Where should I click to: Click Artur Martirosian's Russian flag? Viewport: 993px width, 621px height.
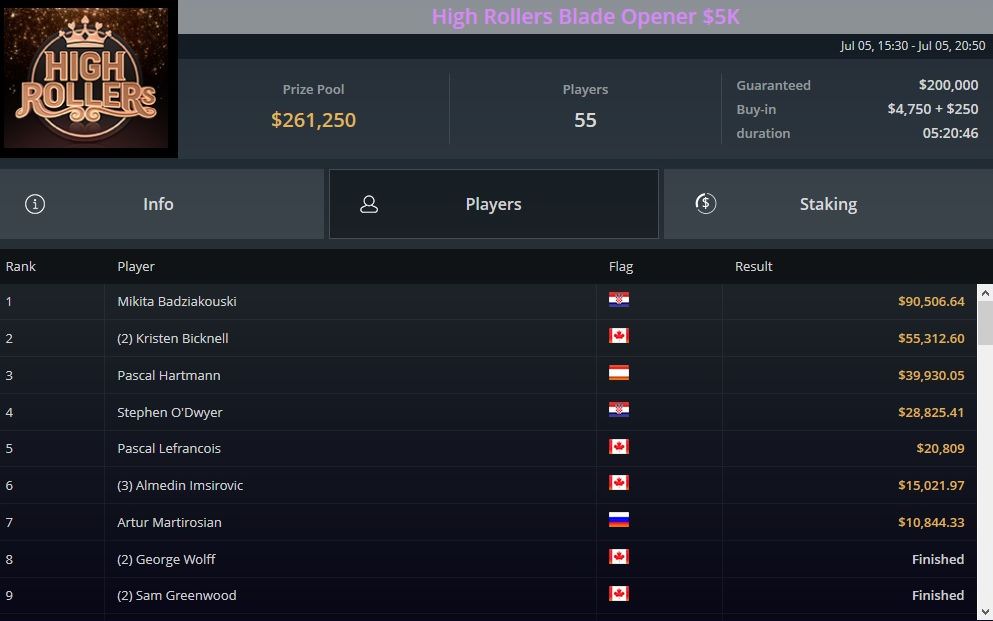(619, 521)
